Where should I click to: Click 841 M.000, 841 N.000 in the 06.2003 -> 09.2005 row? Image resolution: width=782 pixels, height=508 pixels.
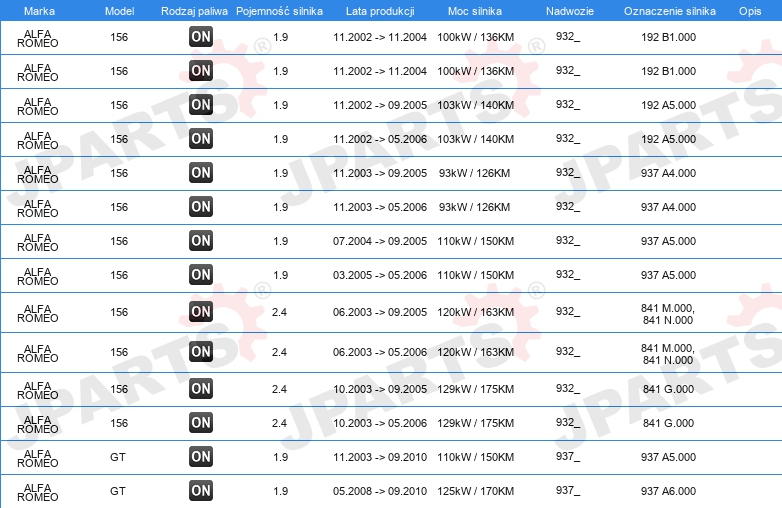(x=668, y=314)
